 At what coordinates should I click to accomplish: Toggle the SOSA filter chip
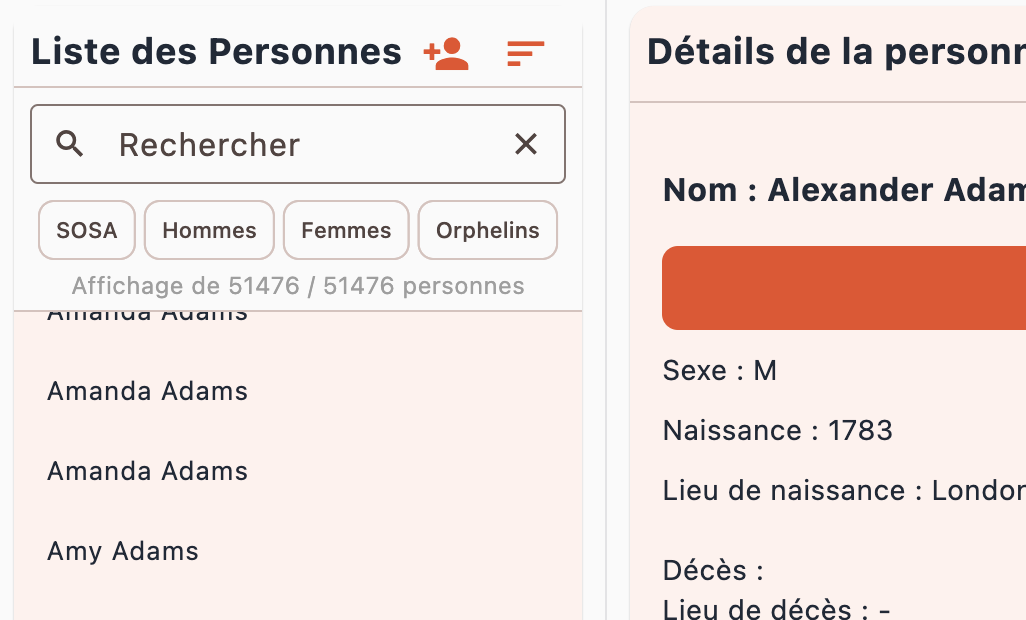coord(87,230)
